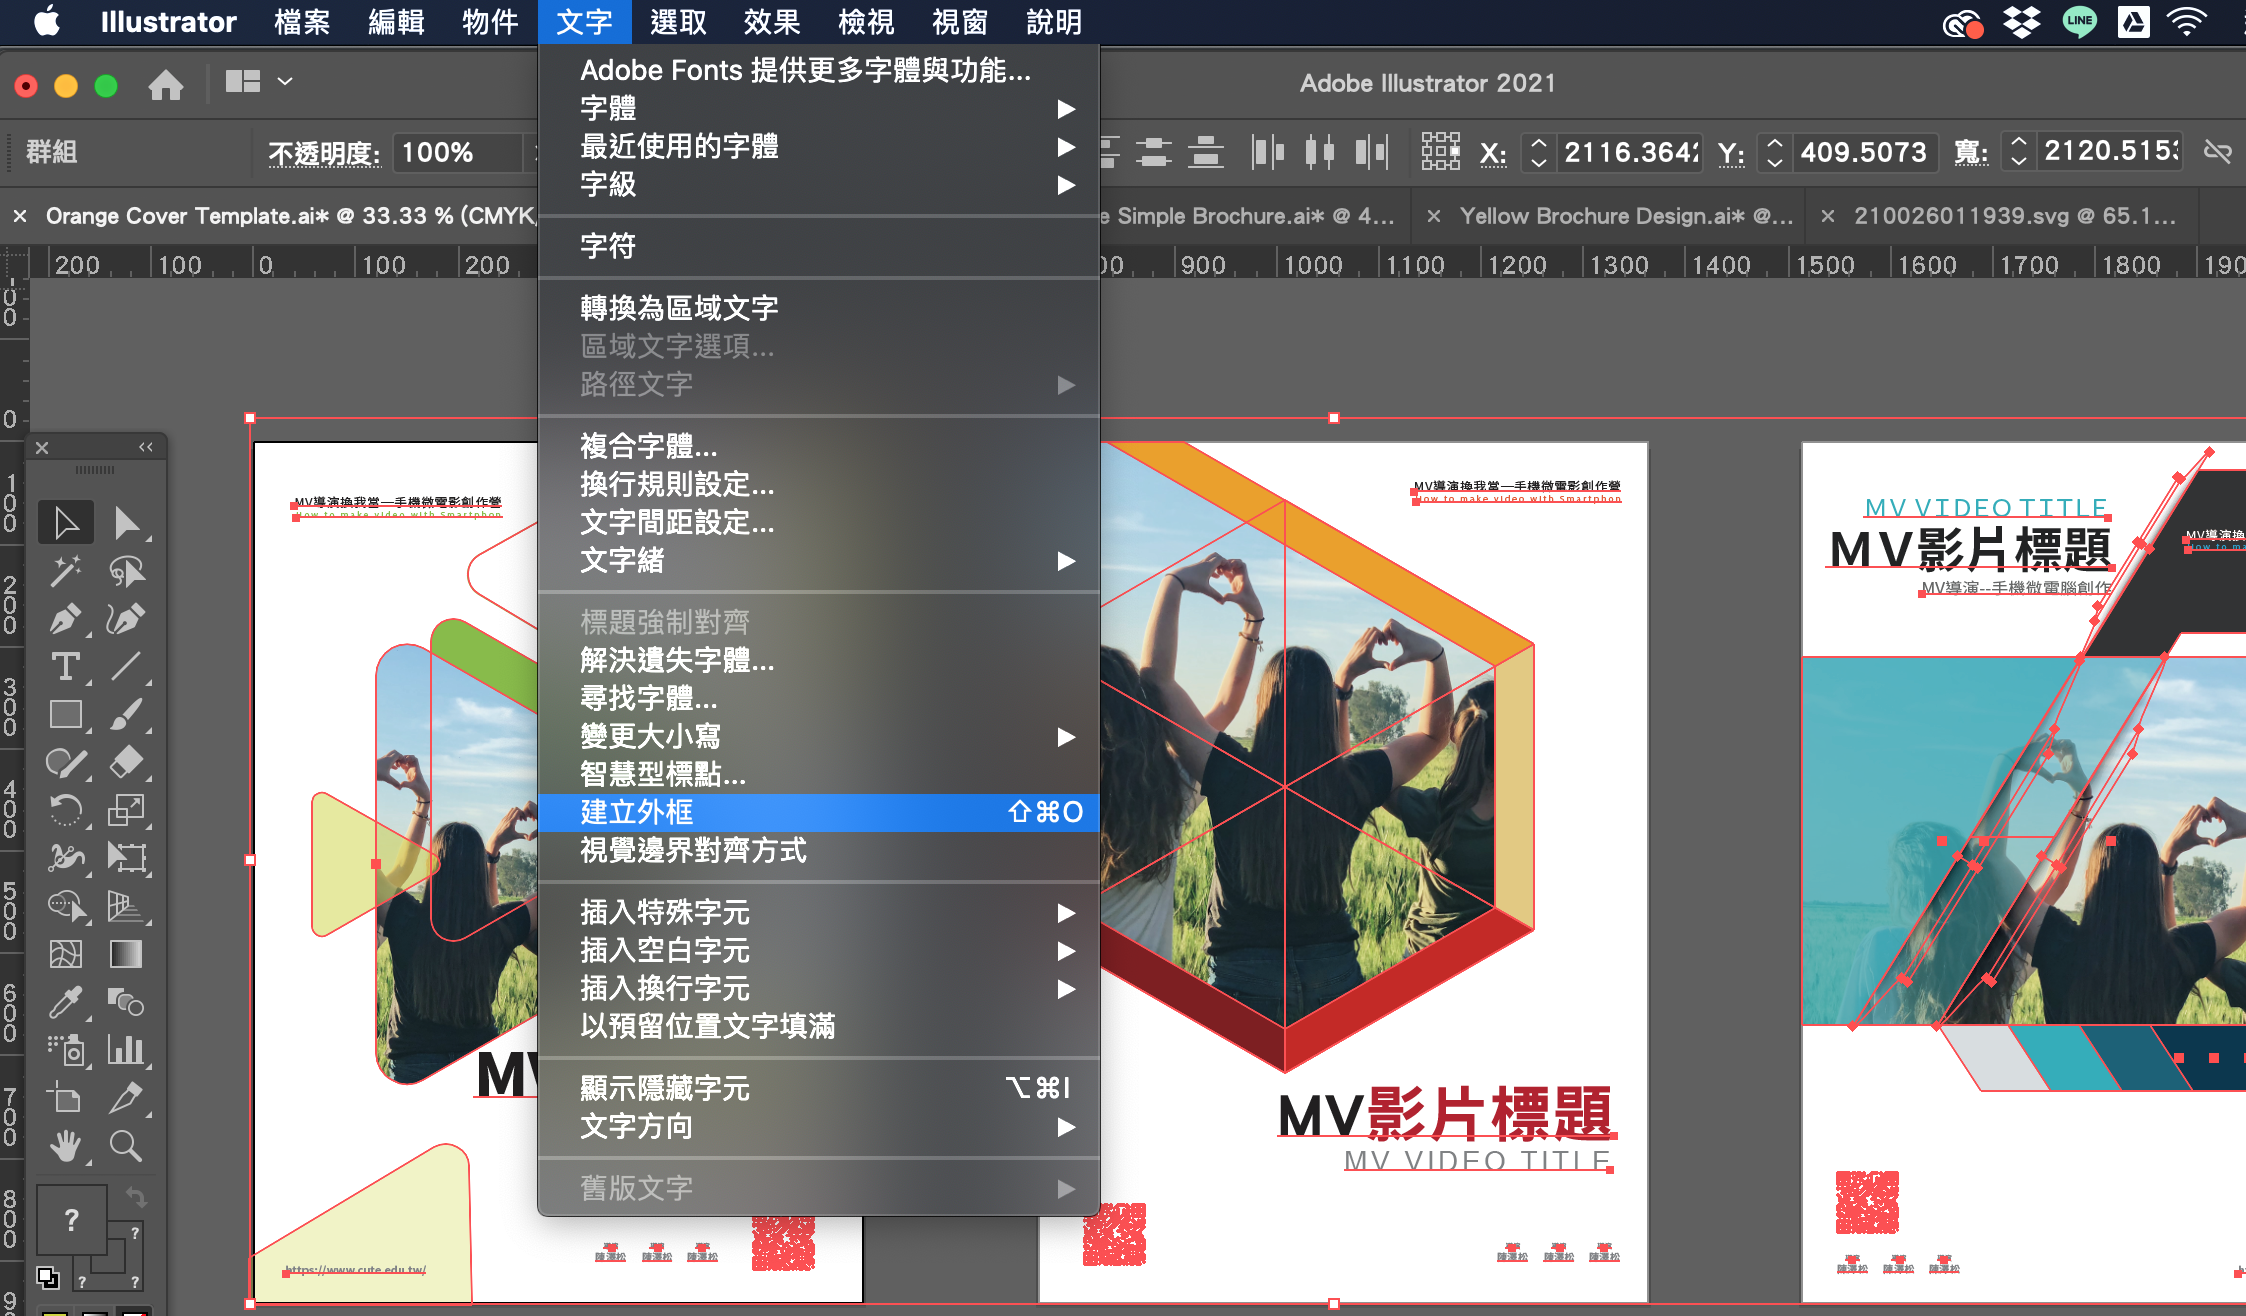Click the 不透明度 label link

pos(324,153)
